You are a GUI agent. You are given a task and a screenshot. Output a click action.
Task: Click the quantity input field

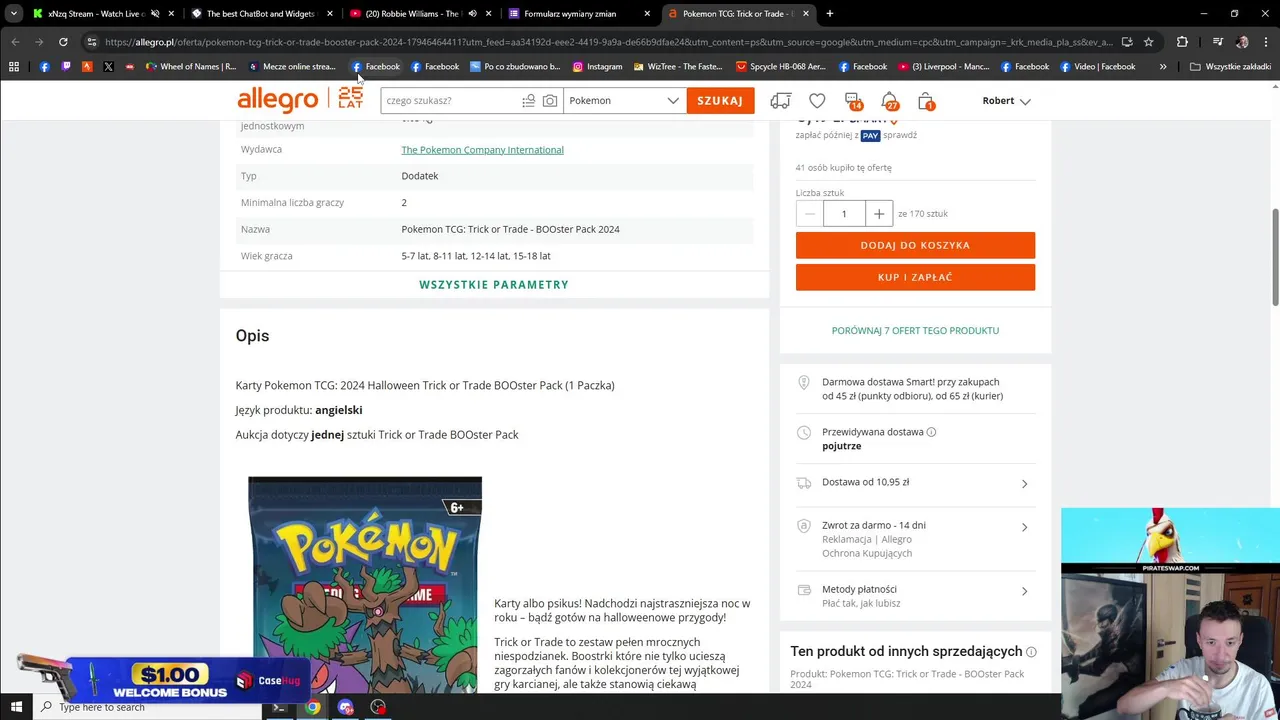[x=844, y=213]
